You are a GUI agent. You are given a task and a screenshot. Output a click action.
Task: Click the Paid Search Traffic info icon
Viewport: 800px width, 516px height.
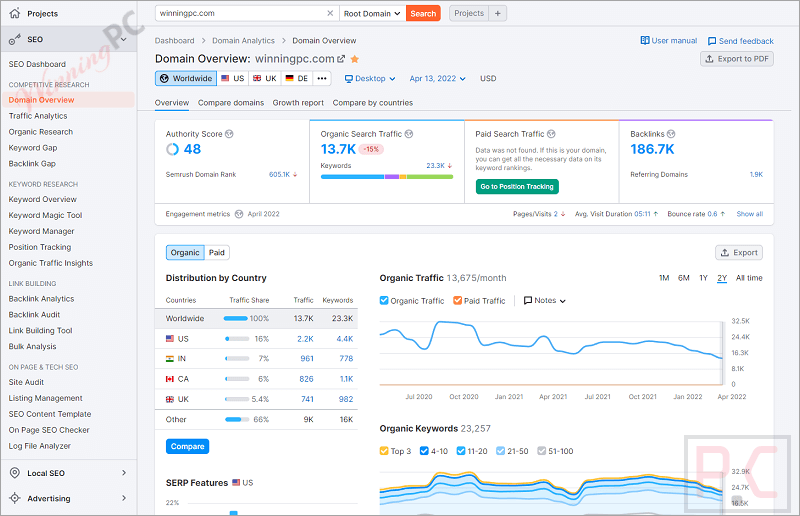click(551, 134)
